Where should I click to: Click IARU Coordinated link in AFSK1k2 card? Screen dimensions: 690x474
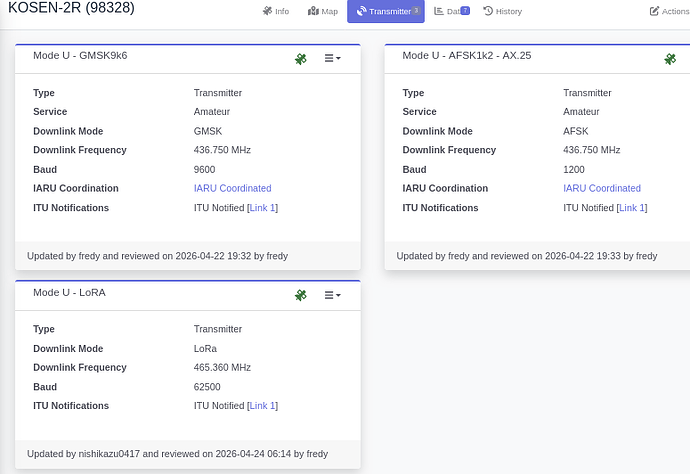tap(602, 188)
